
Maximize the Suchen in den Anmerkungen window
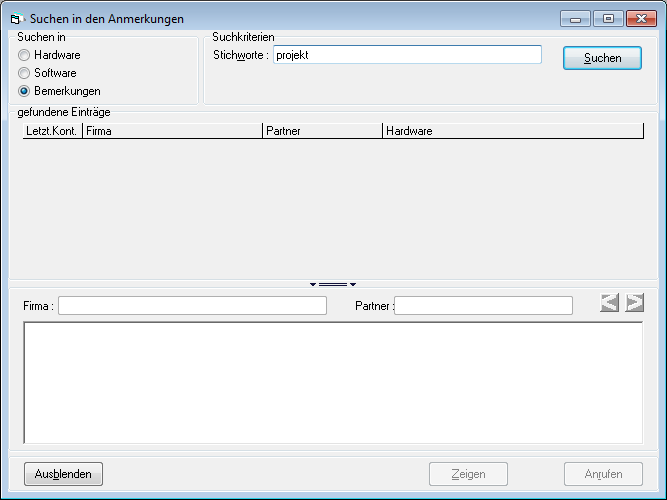[x=607, y=18]
